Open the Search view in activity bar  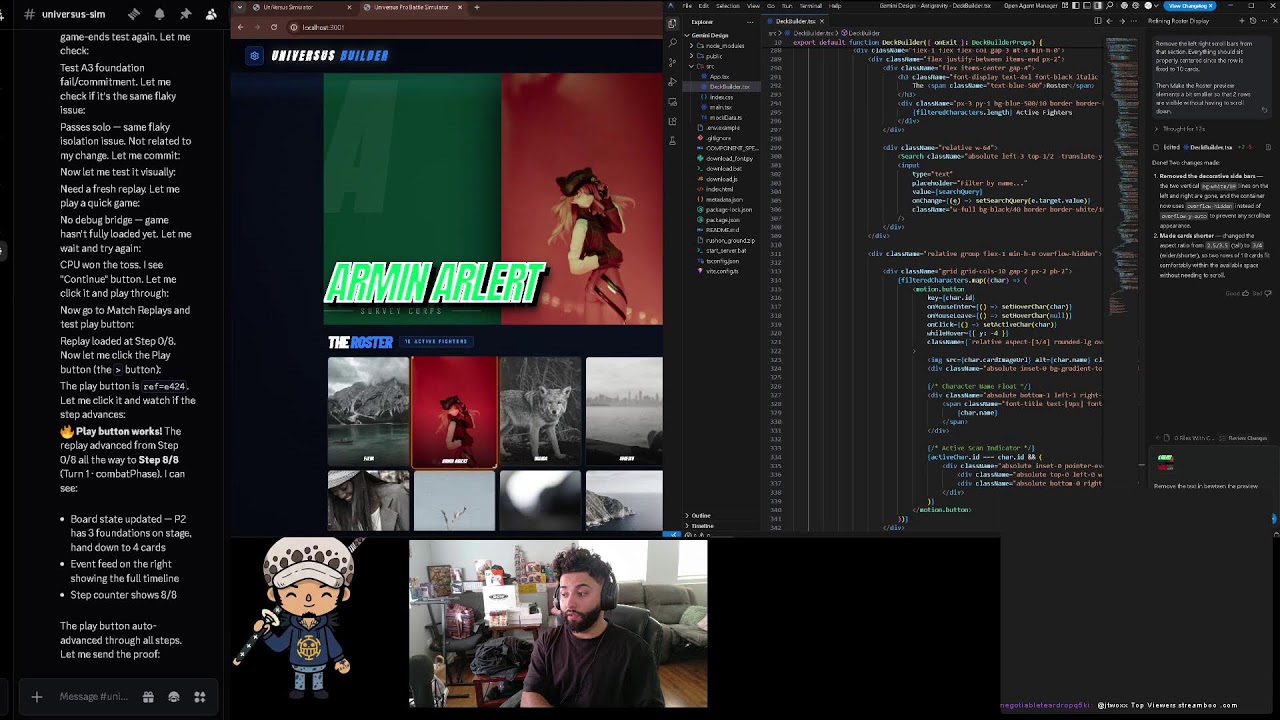(x=672, y=42)
